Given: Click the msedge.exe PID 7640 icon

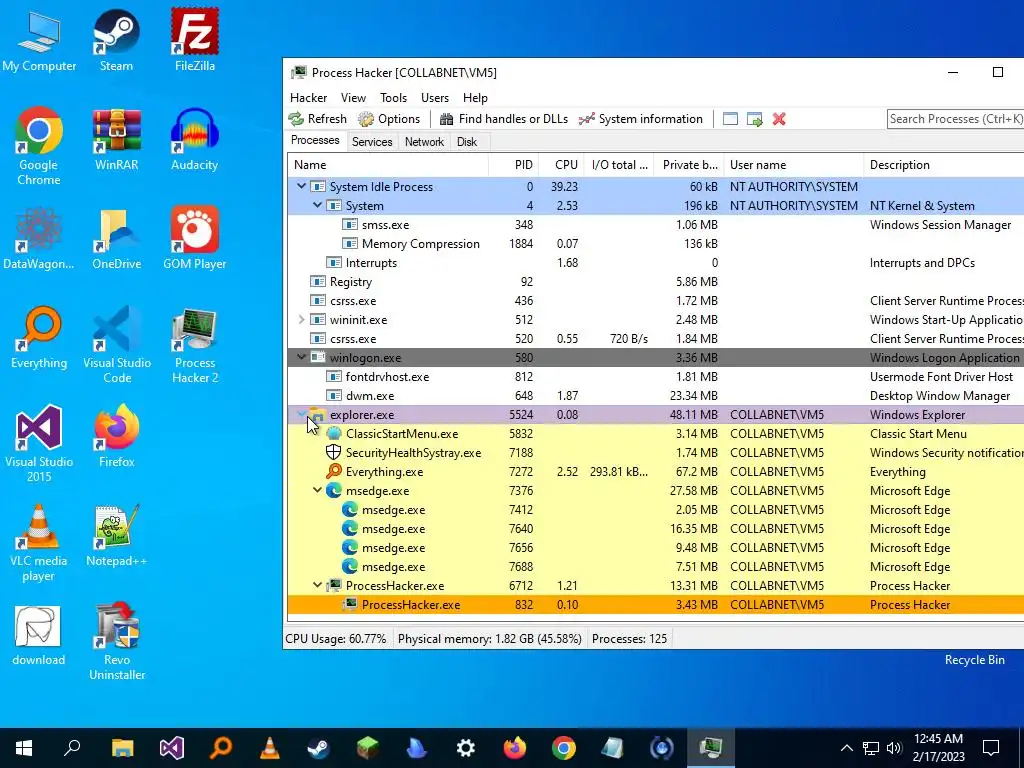Looking at the screenshot, I should pos(350,528).
